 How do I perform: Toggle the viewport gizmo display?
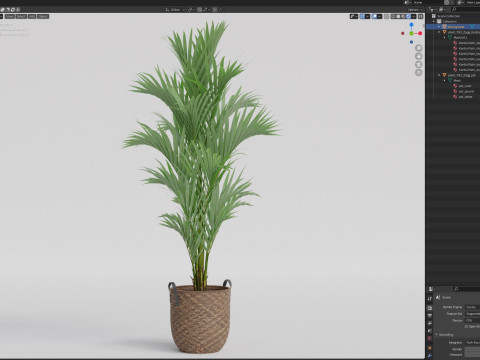362,16
